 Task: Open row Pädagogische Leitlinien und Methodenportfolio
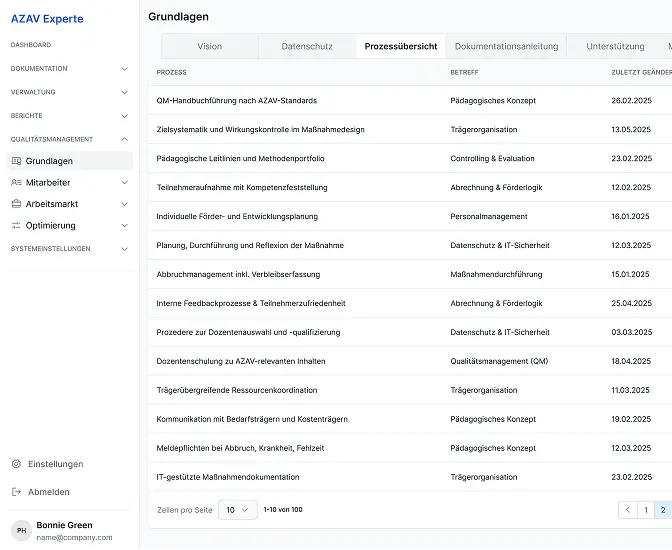coord(410,159)
